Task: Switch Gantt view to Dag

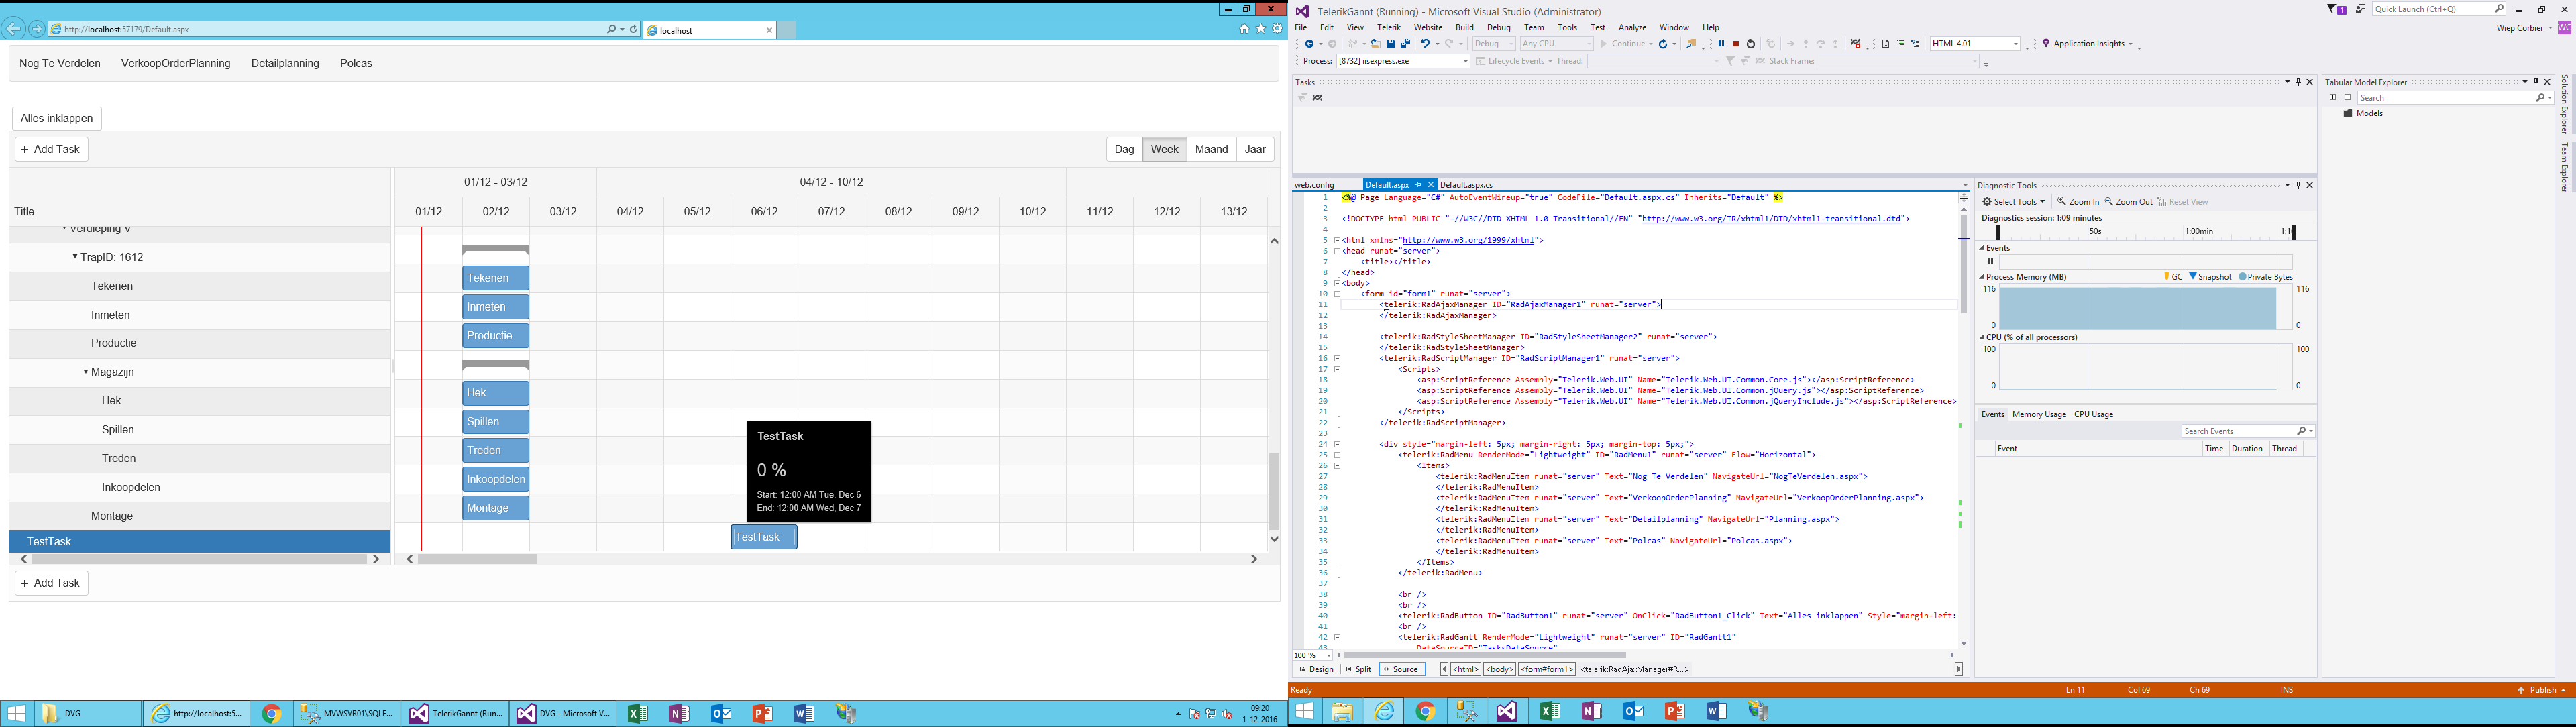Action: coord(1124,149)
